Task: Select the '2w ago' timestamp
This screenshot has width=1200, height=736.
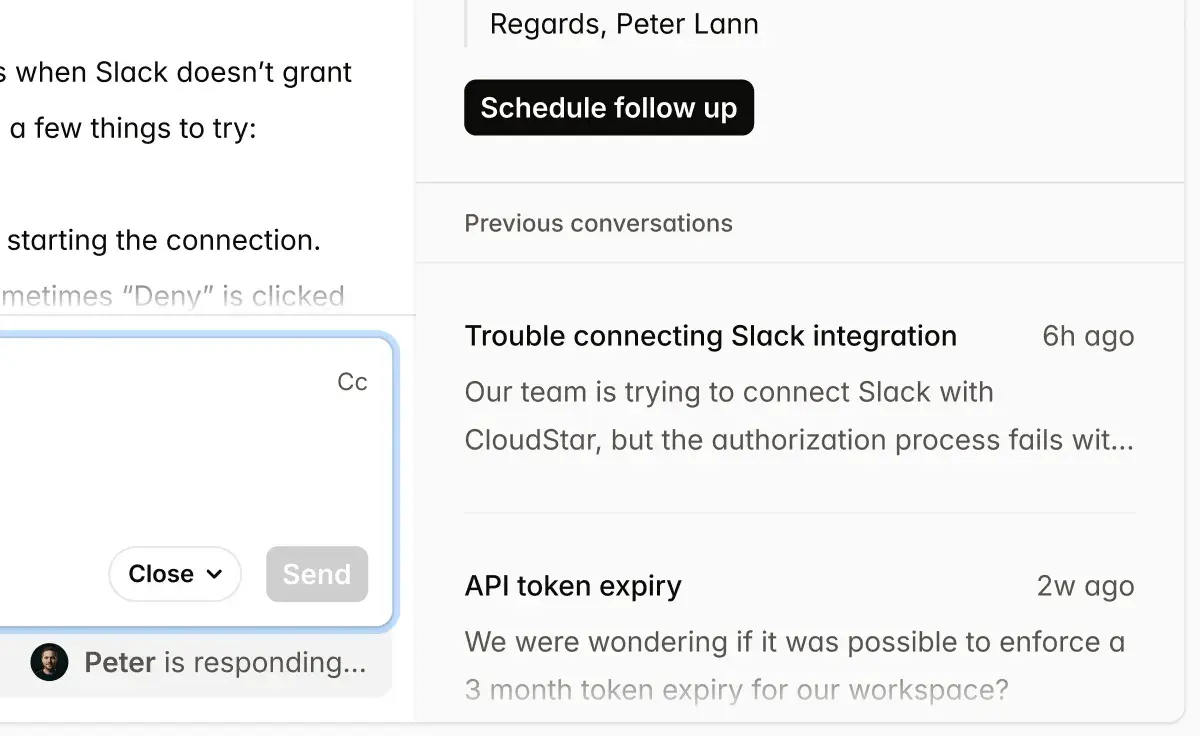Action: (x=1084, y=586)
